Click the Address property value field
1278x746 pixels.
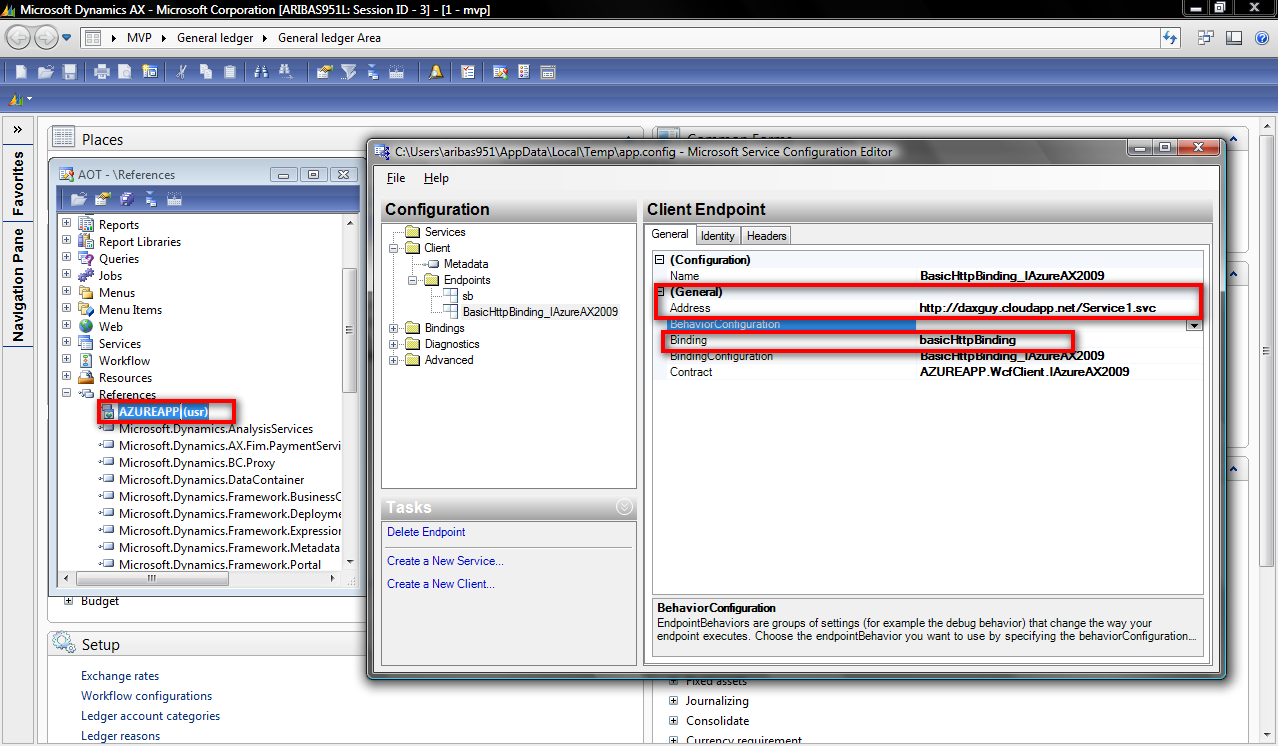(x=1059, y=308)
